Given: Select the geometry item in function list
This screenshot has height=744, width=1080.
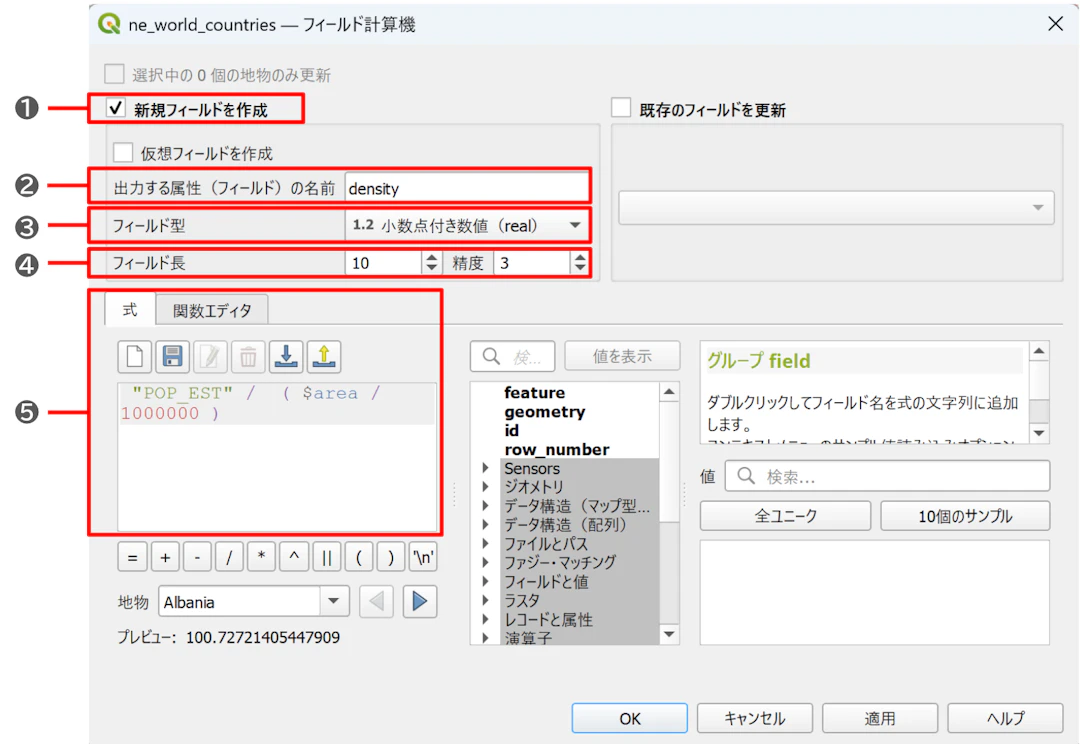Looking at the screenshot, I should click(544, 412).
